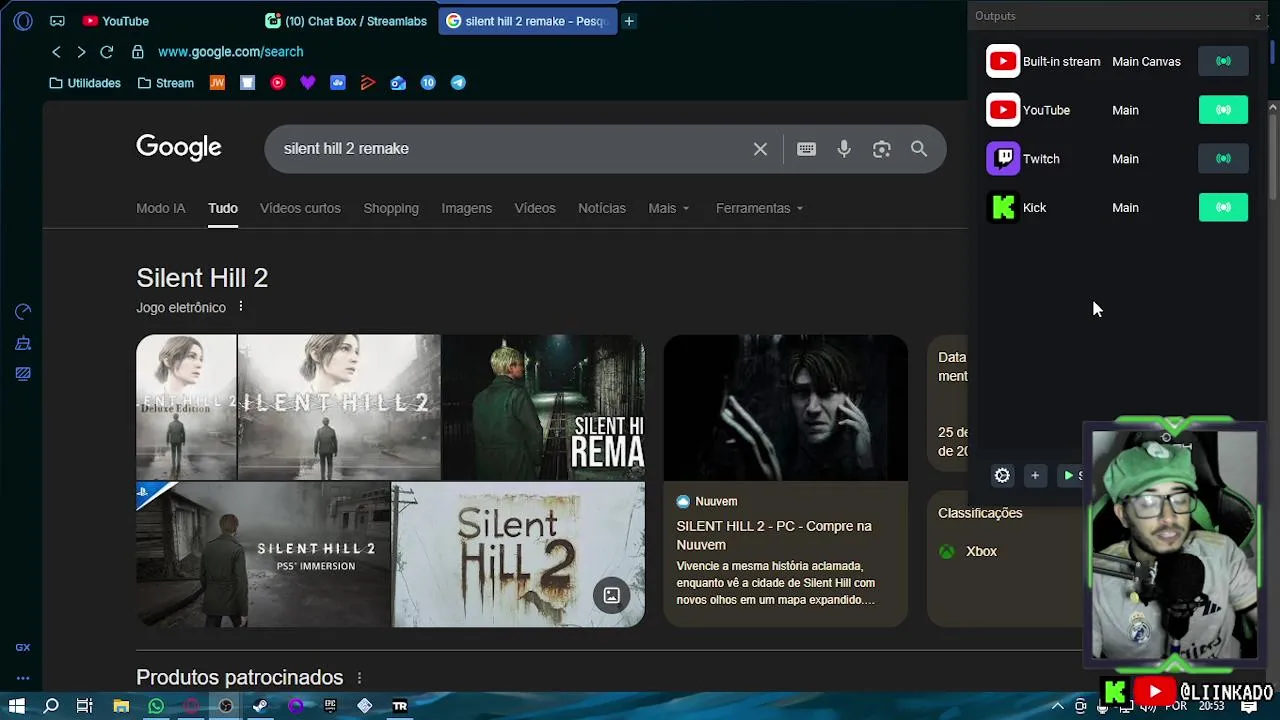Open Steam from the taskbar

260,706
